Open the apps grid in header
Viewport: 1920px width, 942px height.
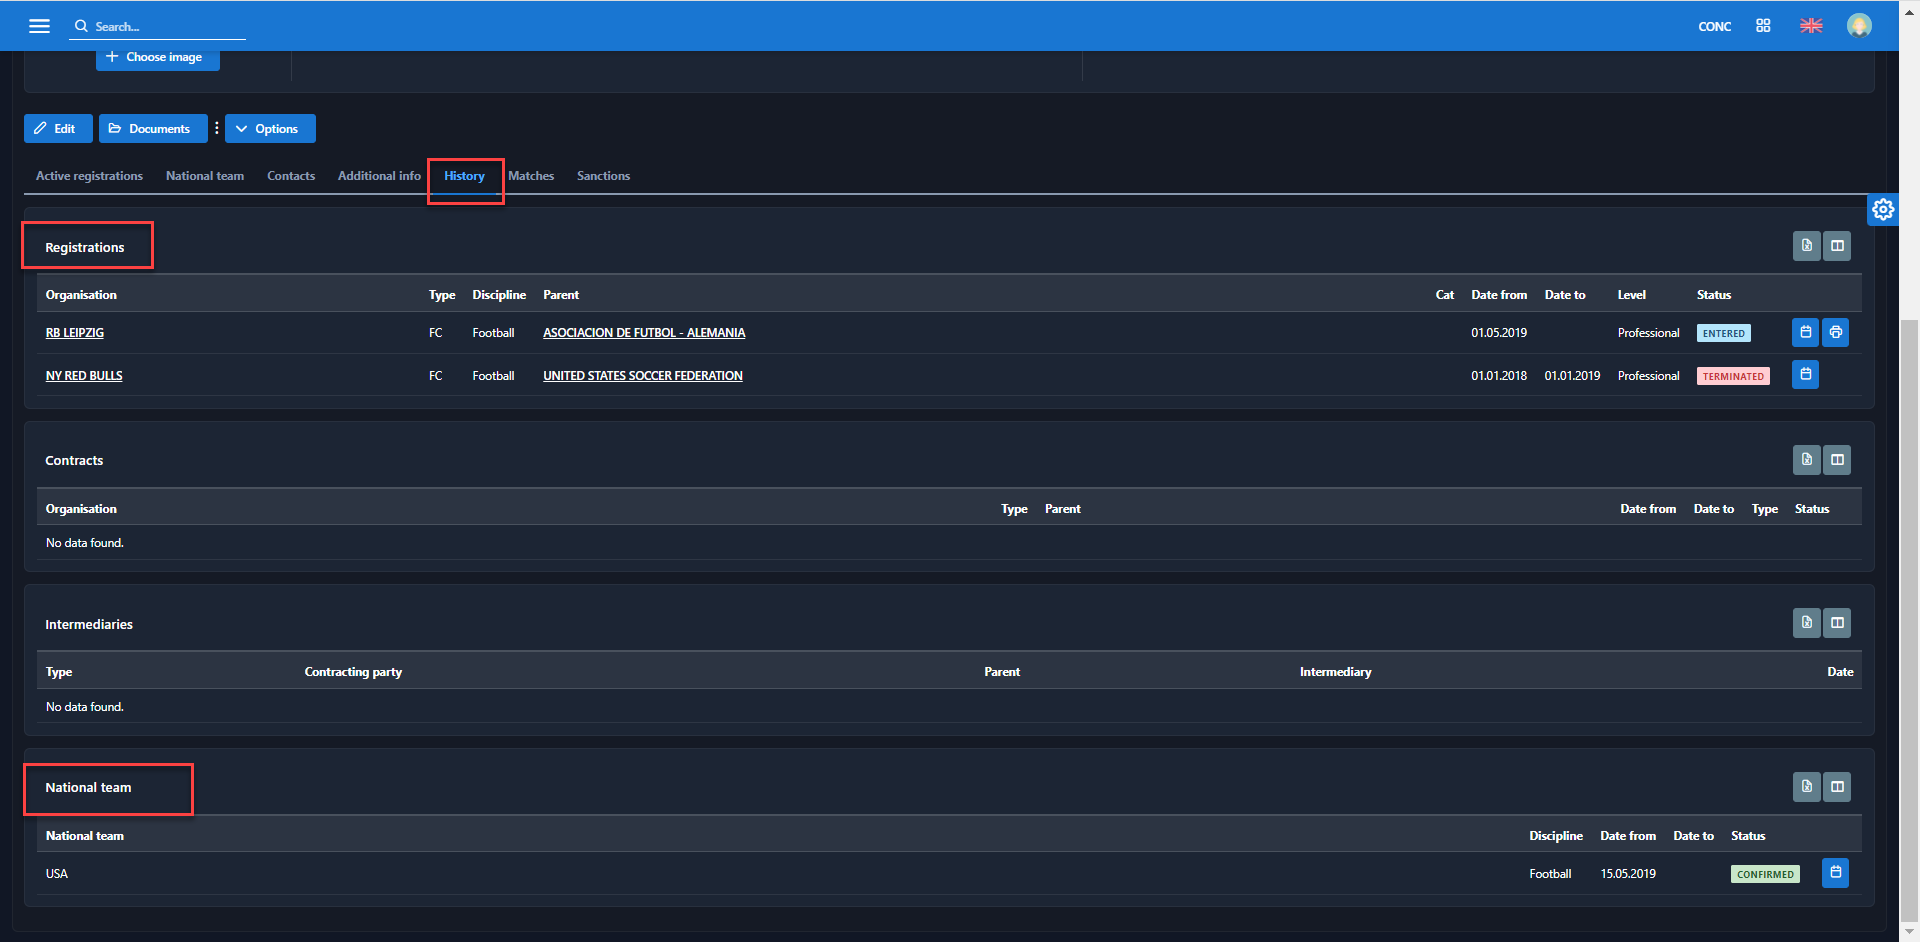[1763, 26]
